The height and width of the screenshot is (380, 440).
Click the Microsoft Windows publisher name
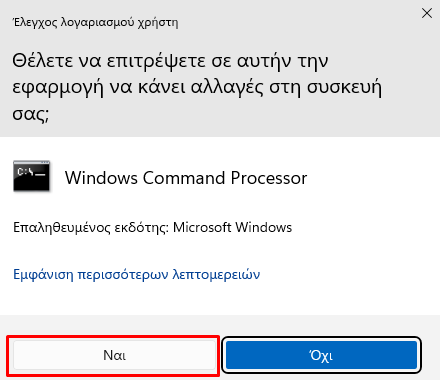click(x=232, y=227)
